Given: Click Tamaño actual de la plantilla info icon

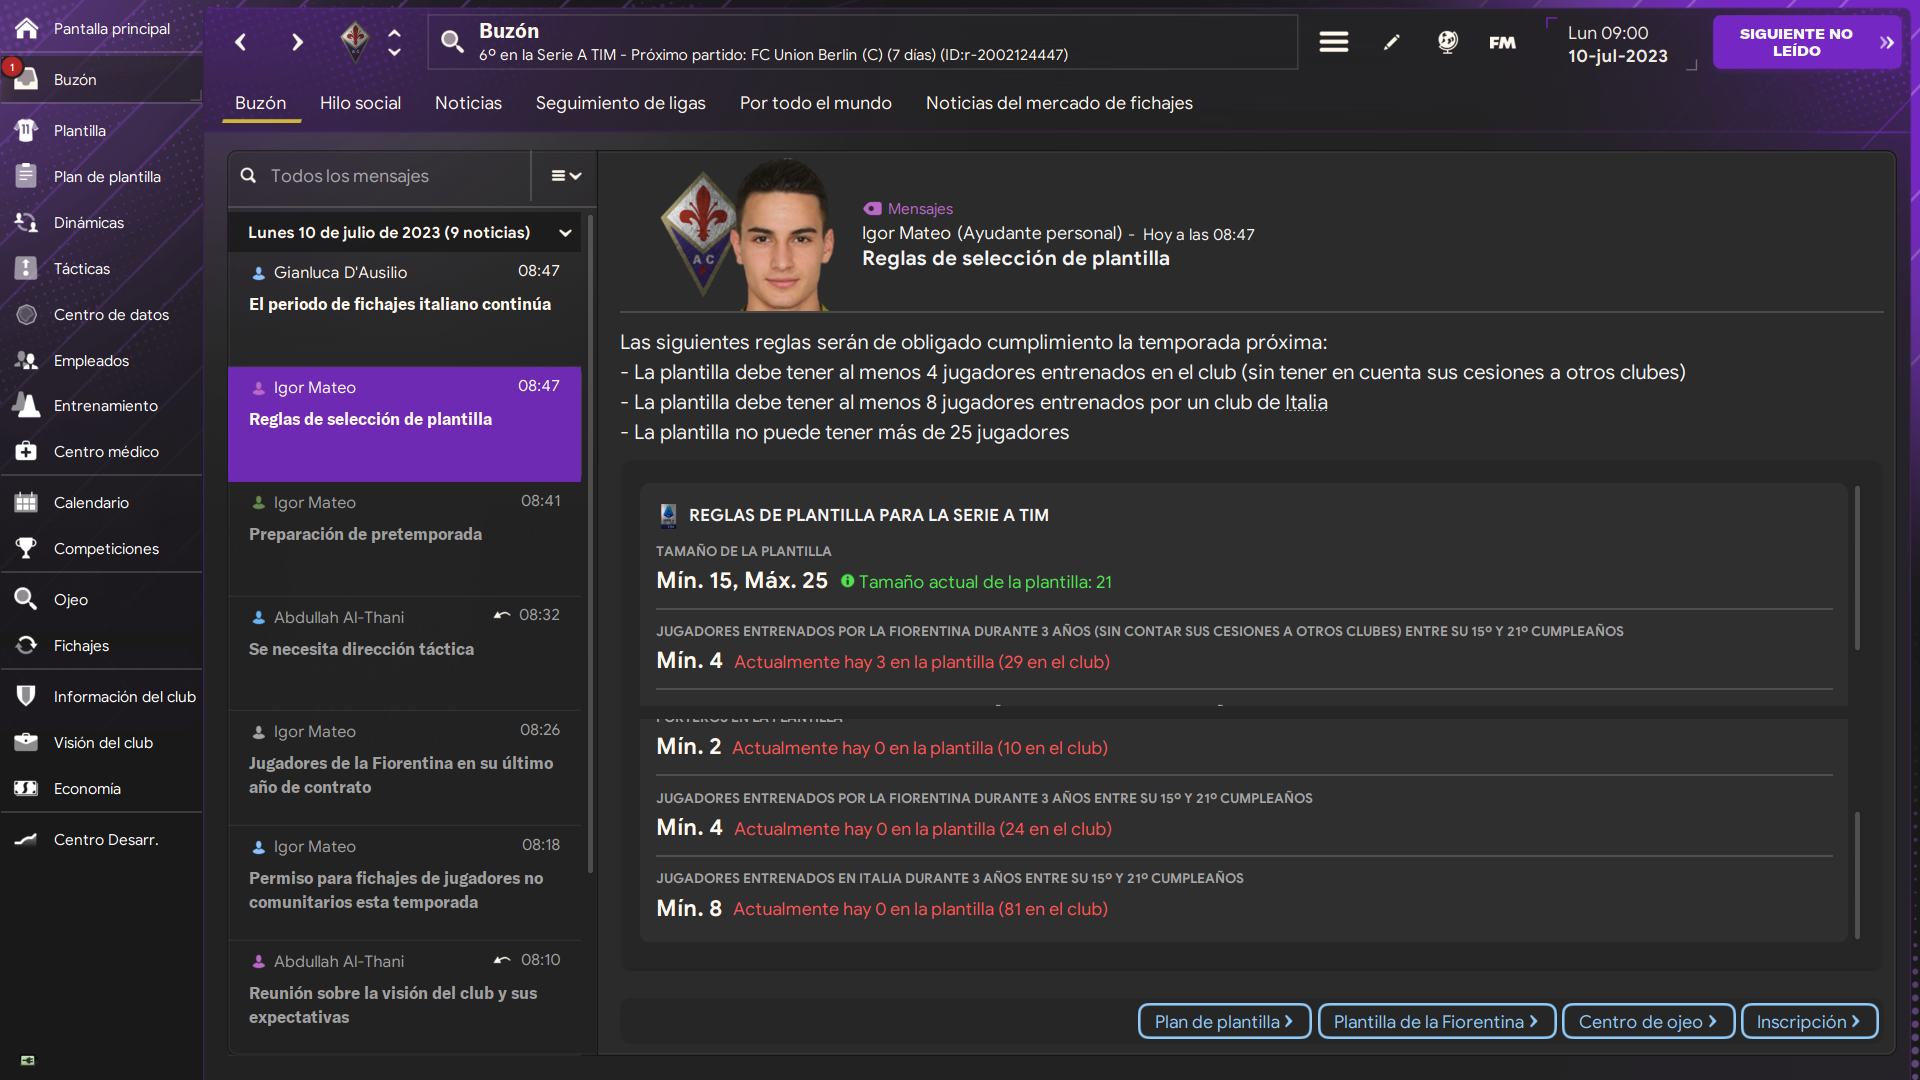Looking at the screenshot, I should click(847, 581).
